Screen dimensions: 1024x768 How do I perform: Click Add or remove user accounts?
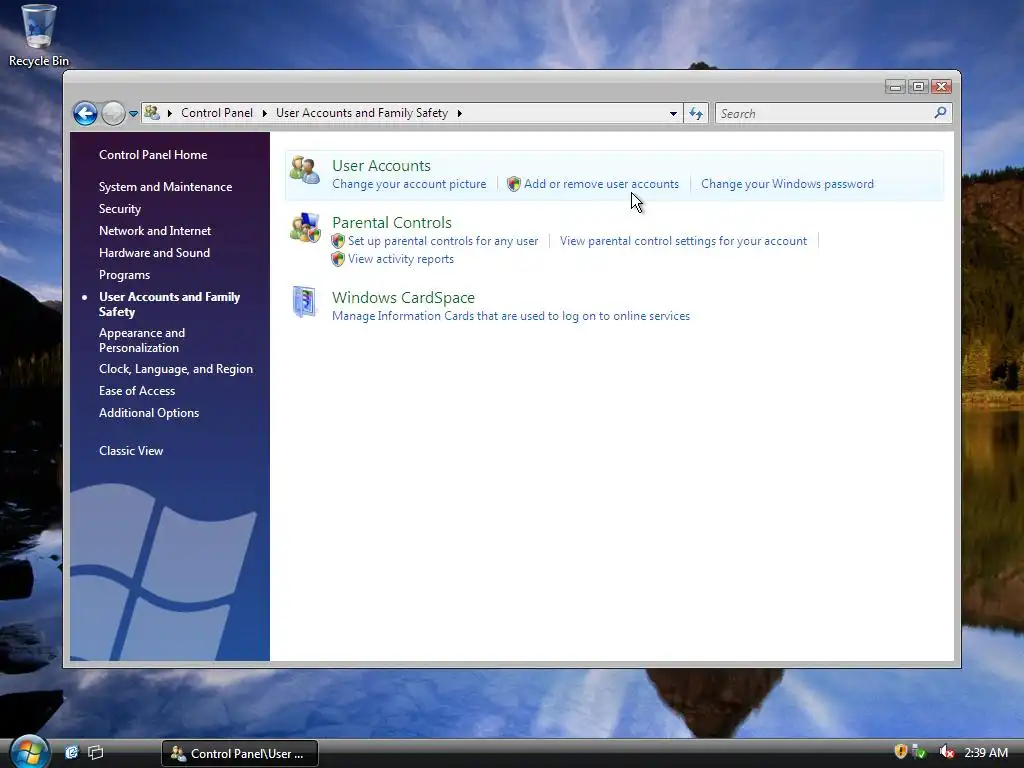[601, 184]
